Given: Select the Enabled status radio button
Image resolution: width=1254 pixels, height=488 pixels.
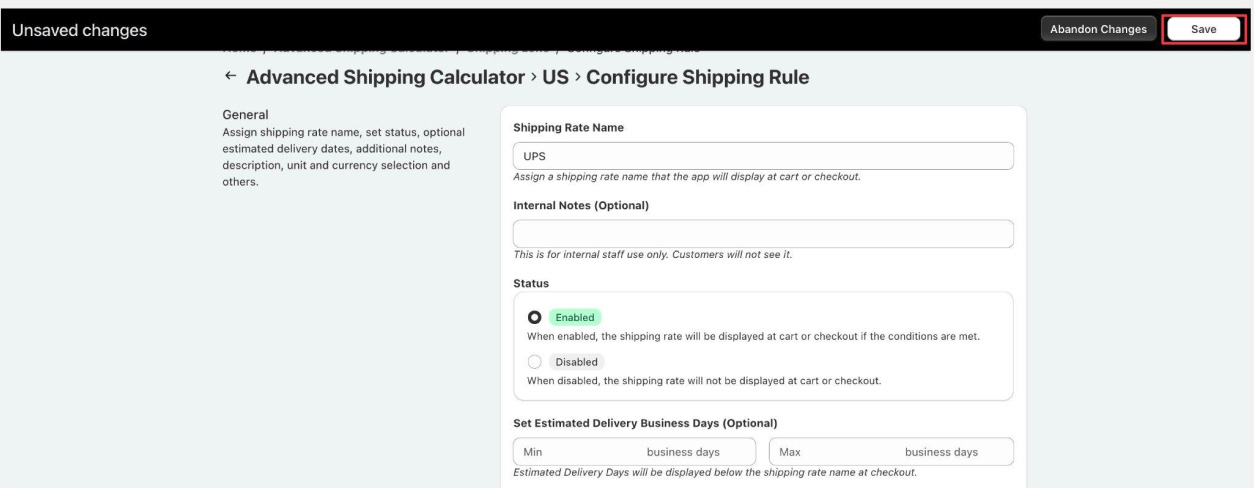Looking at the screenshot, I should coord(535,317).
